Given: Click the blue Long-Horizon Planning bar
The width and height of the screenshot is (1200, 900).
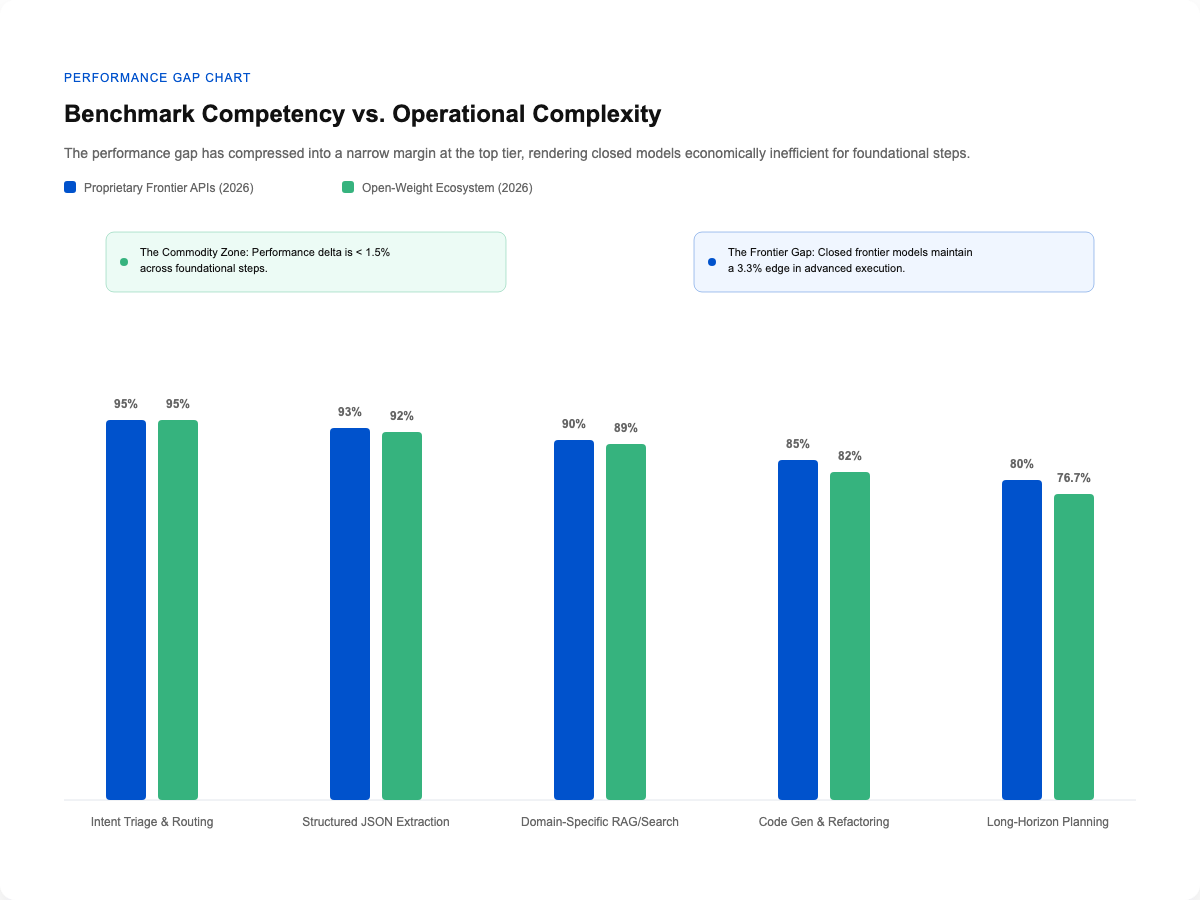Looking at the screenshot, I should [x=1022, y=640].
